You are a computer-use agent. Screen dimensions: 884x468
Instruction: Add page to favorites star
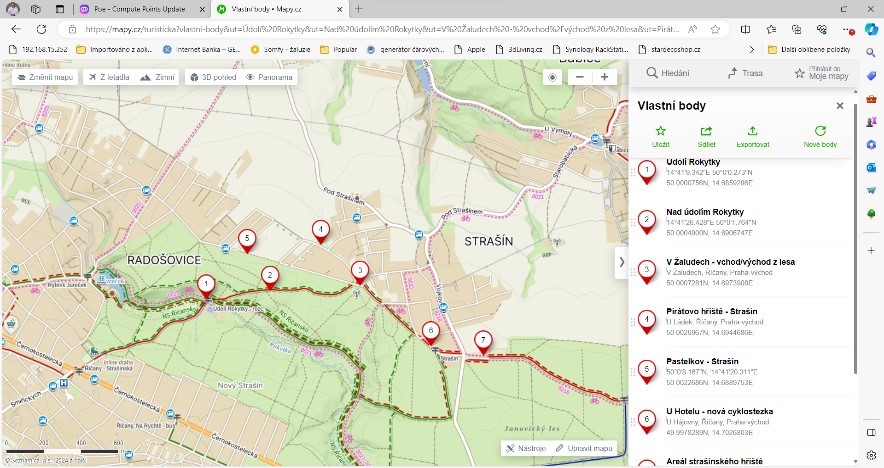(x=715, y=29)
